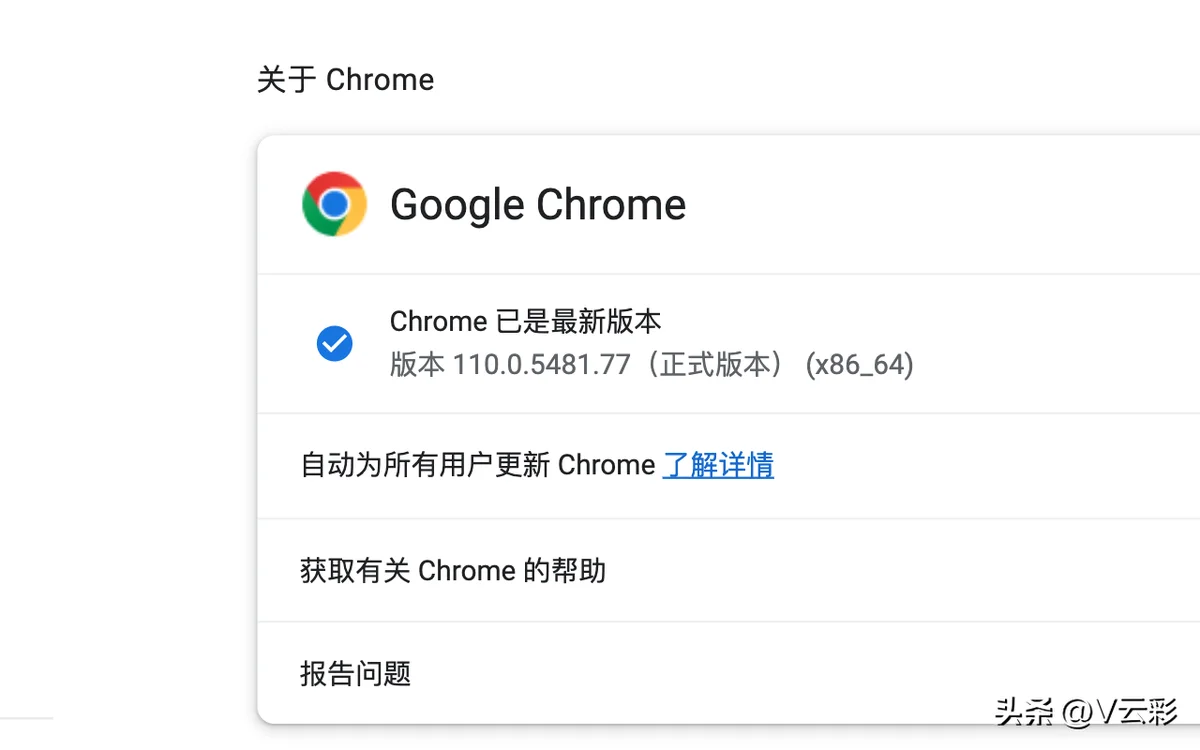Click the word Google in the card title
This screenshot has width=1200, height=750.
(457, 206)
